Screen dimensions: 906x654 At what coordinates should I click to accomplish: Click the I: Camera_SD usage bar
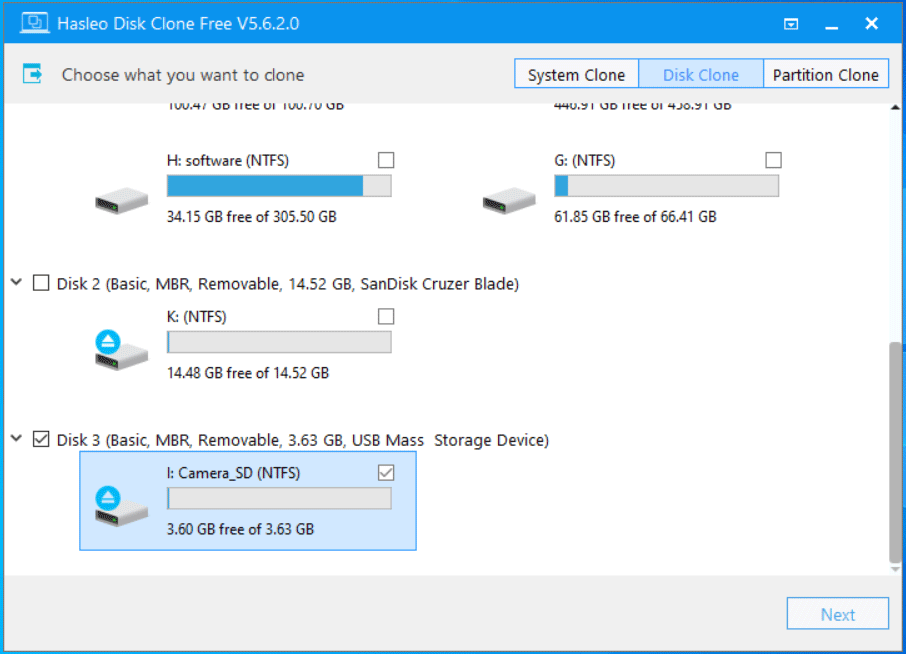pyautogui.click(x=279, y=499)
